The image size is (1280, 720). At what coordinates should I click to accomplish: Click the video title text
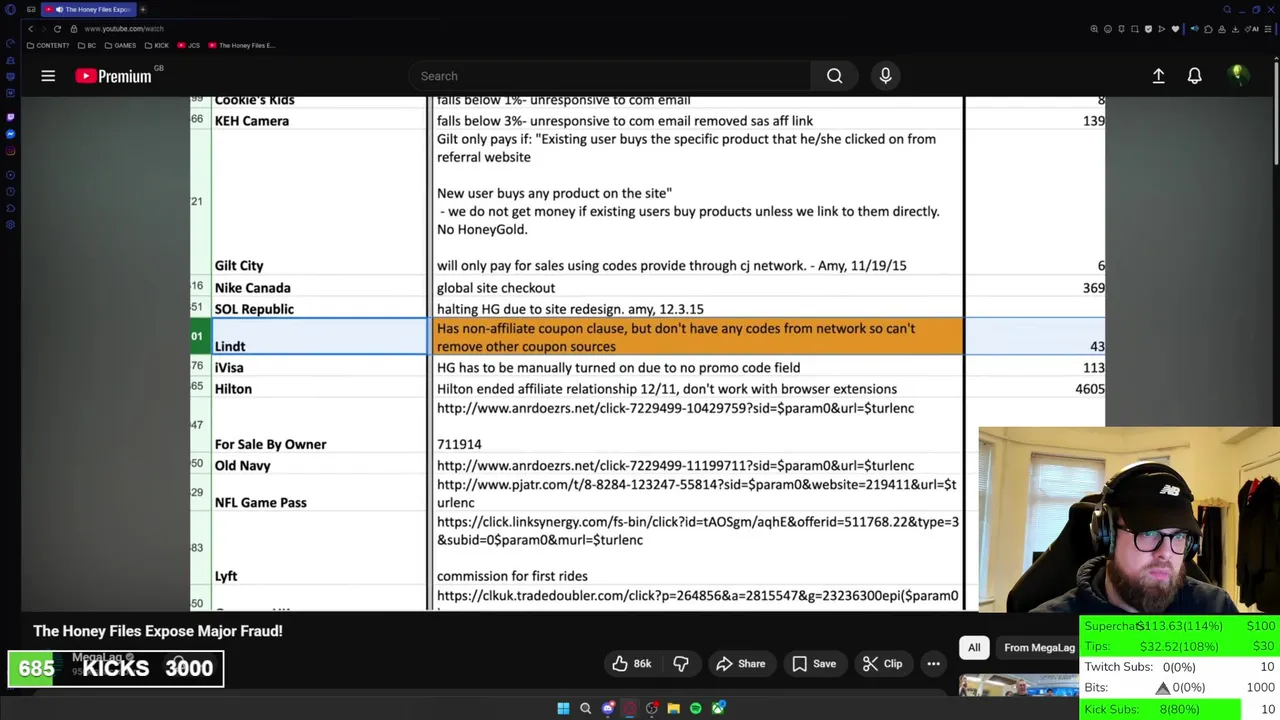pos(158,631)
